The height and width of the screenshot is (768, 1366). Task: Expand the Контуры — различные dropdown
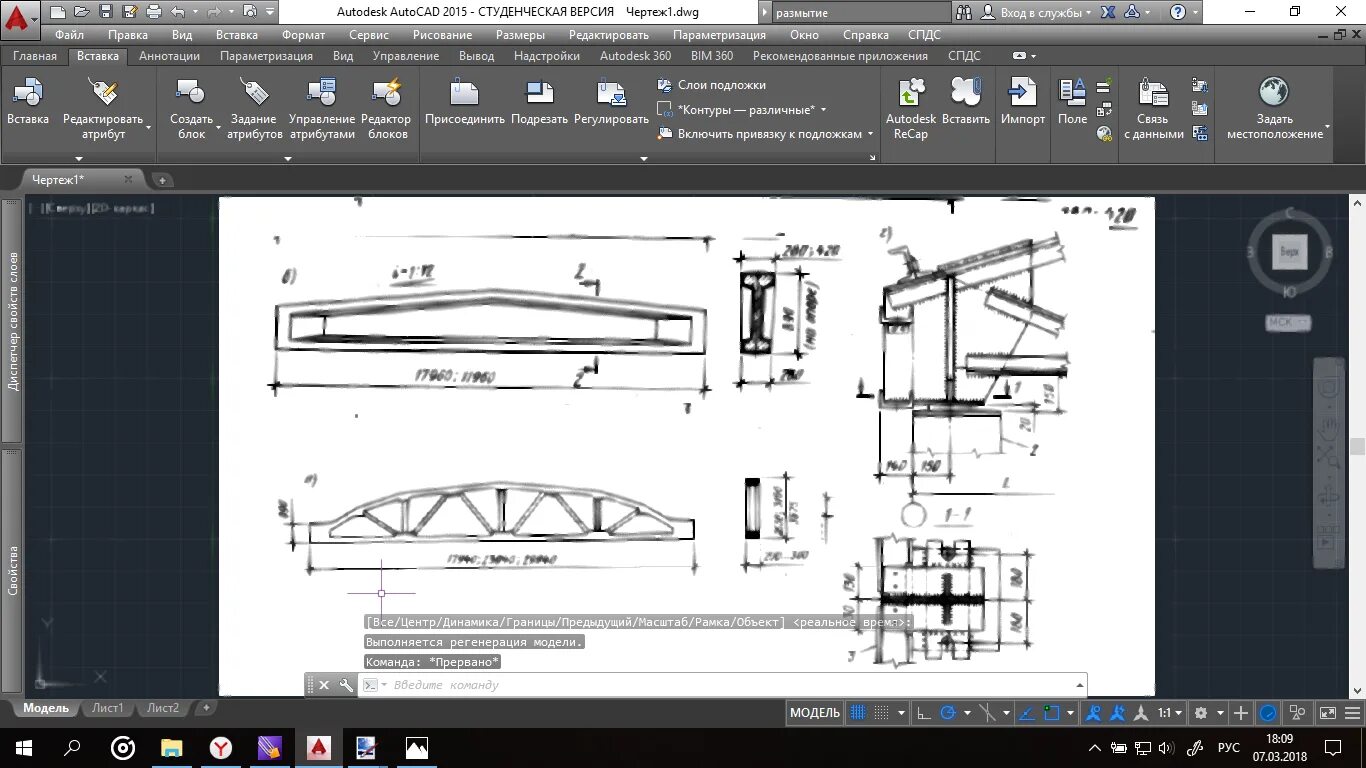[822, 110]
